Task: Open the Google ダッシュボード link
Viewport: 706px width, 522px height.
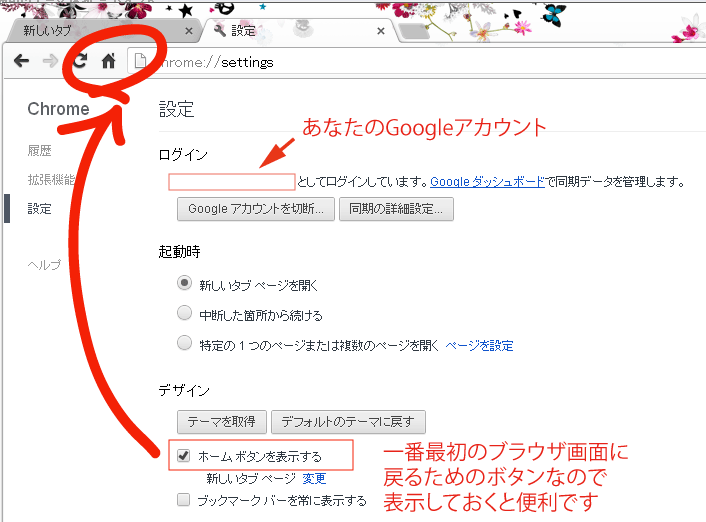Action: pos(487,182)
